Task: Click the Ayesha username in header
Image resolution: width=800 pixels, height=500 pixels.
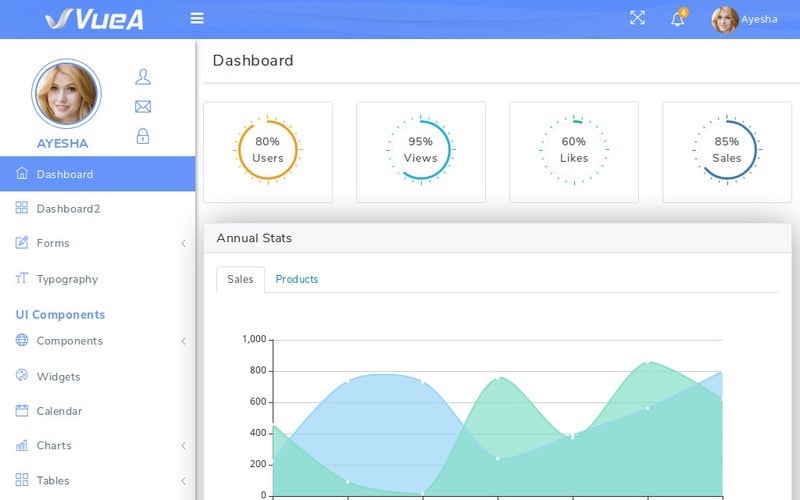Action: [759, 19]
